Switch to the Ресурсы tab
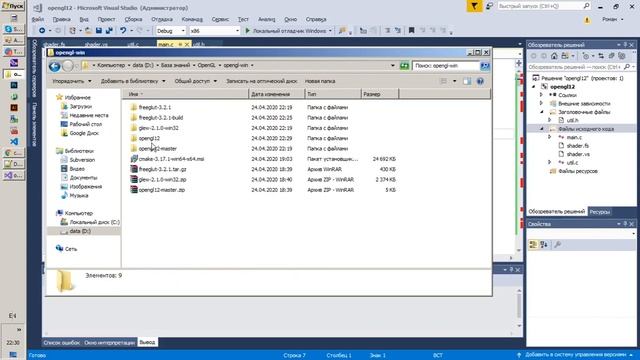 click(600, 211)
